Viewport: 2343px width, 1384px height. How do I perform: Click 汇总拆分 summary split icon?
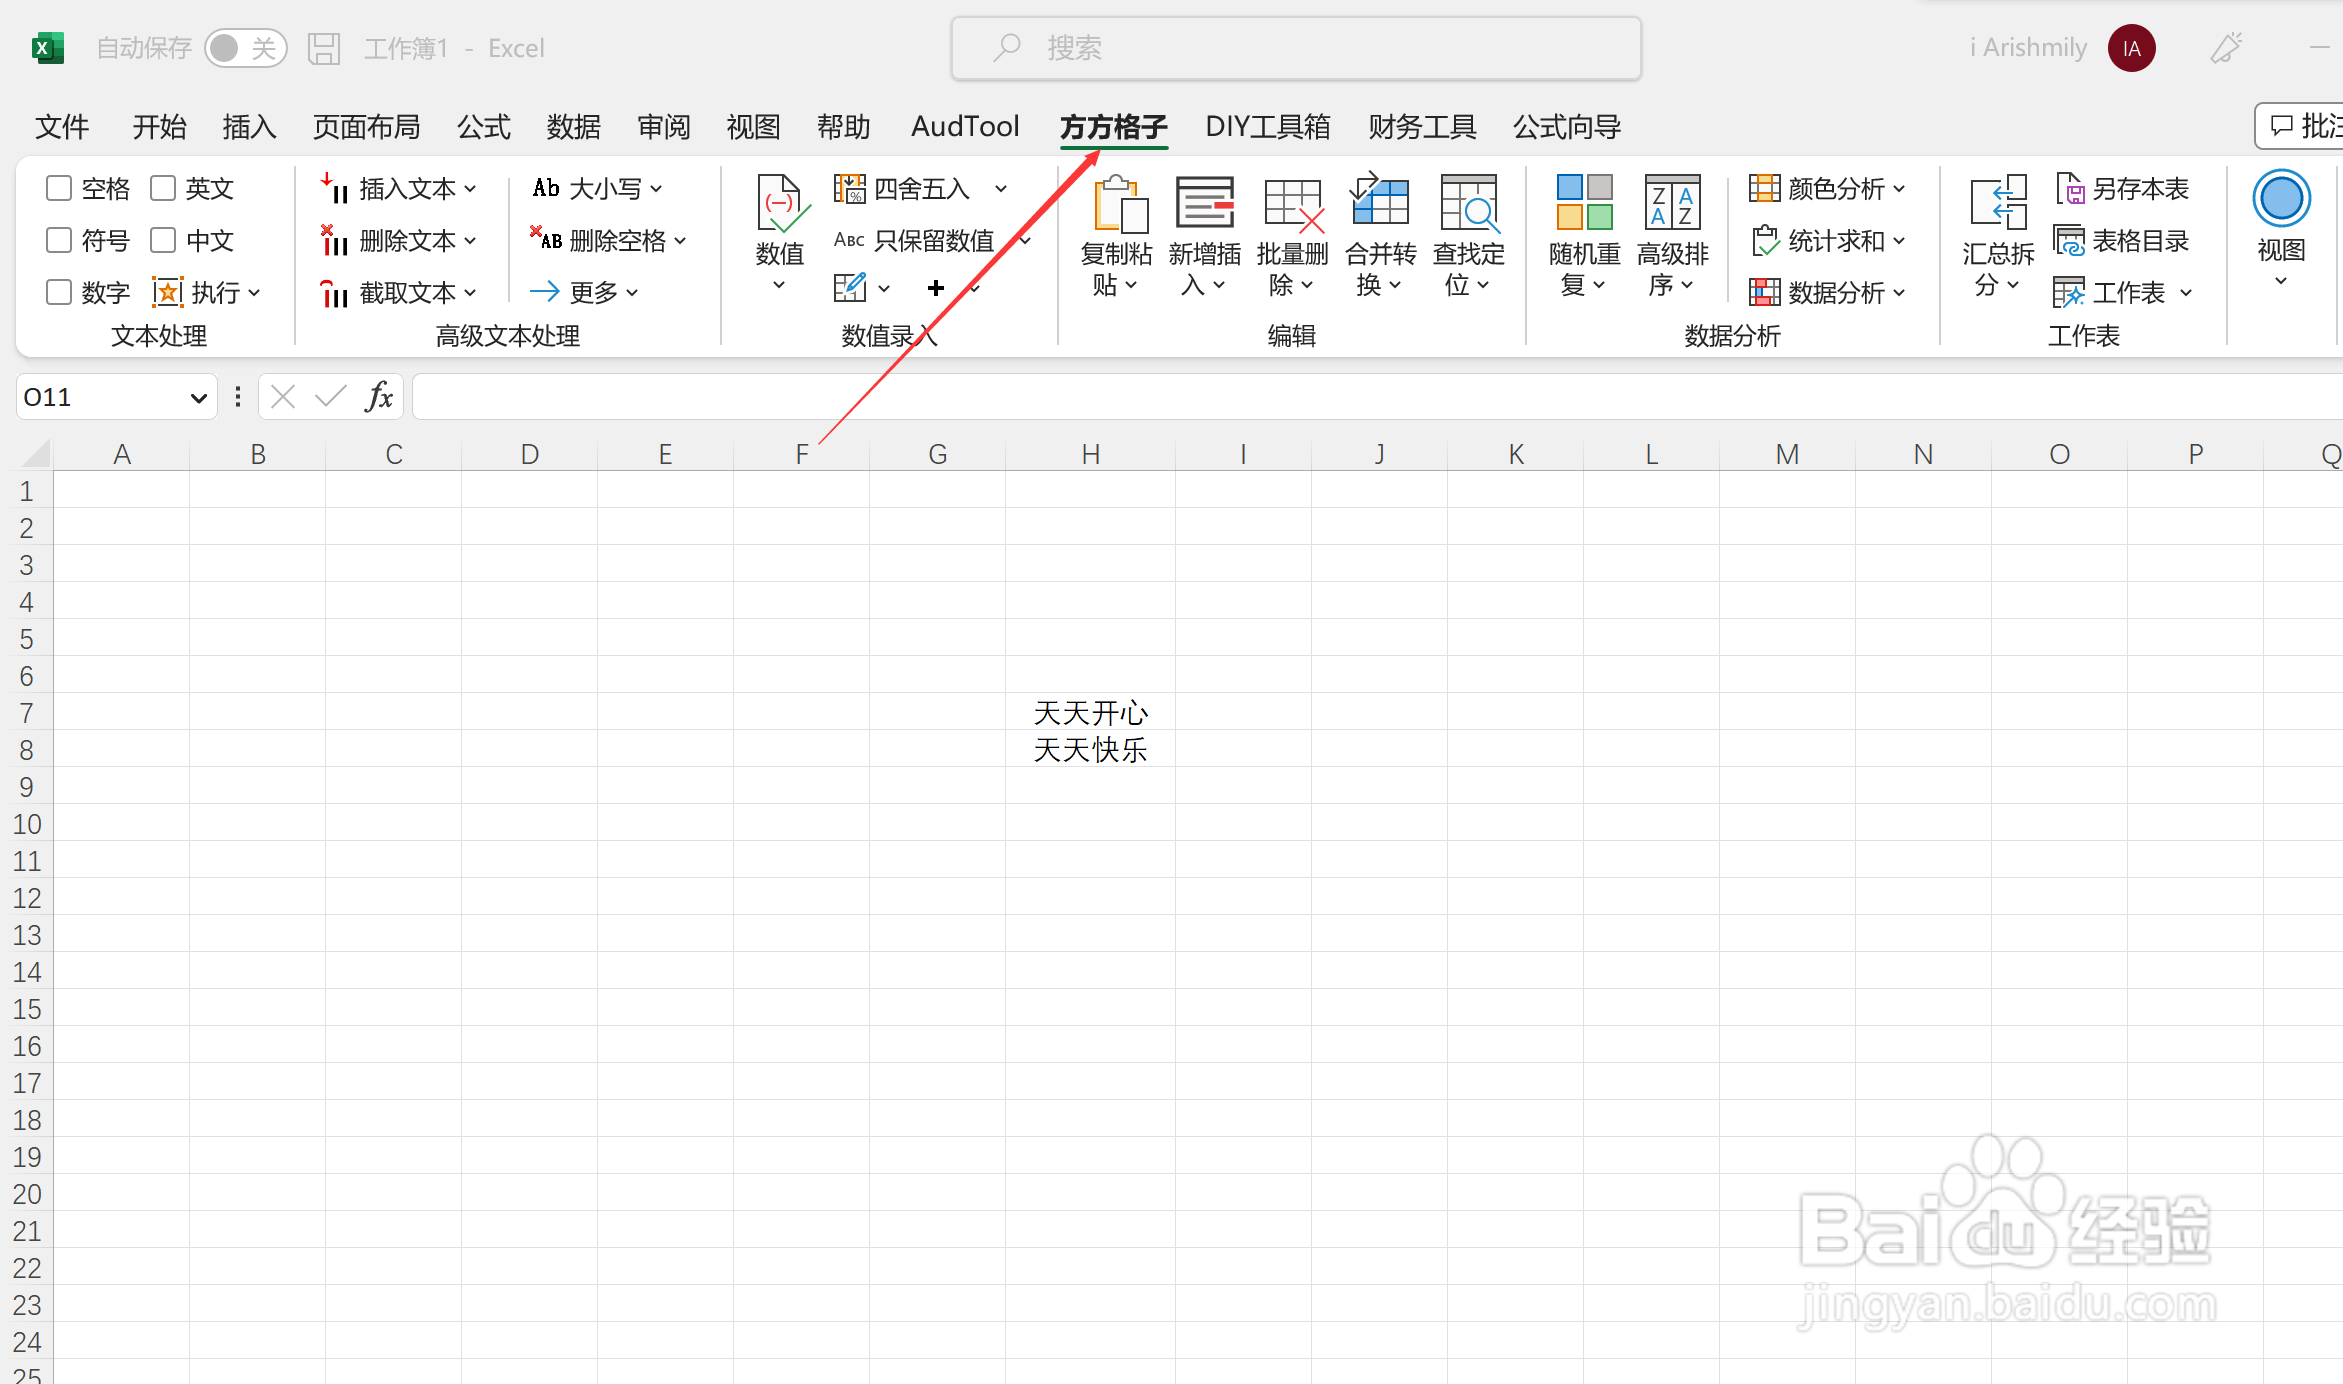(x=1998, y=203)
